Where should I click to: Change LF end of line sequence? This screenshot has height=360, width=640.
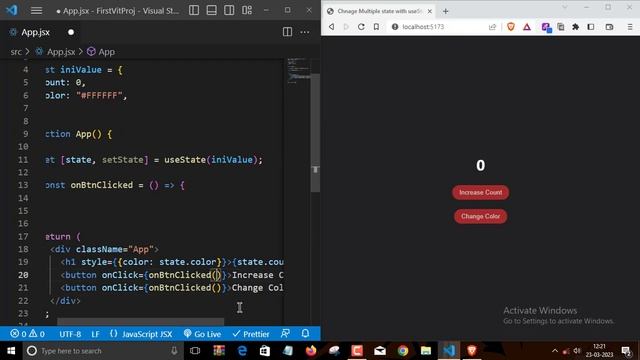(96, 334)
